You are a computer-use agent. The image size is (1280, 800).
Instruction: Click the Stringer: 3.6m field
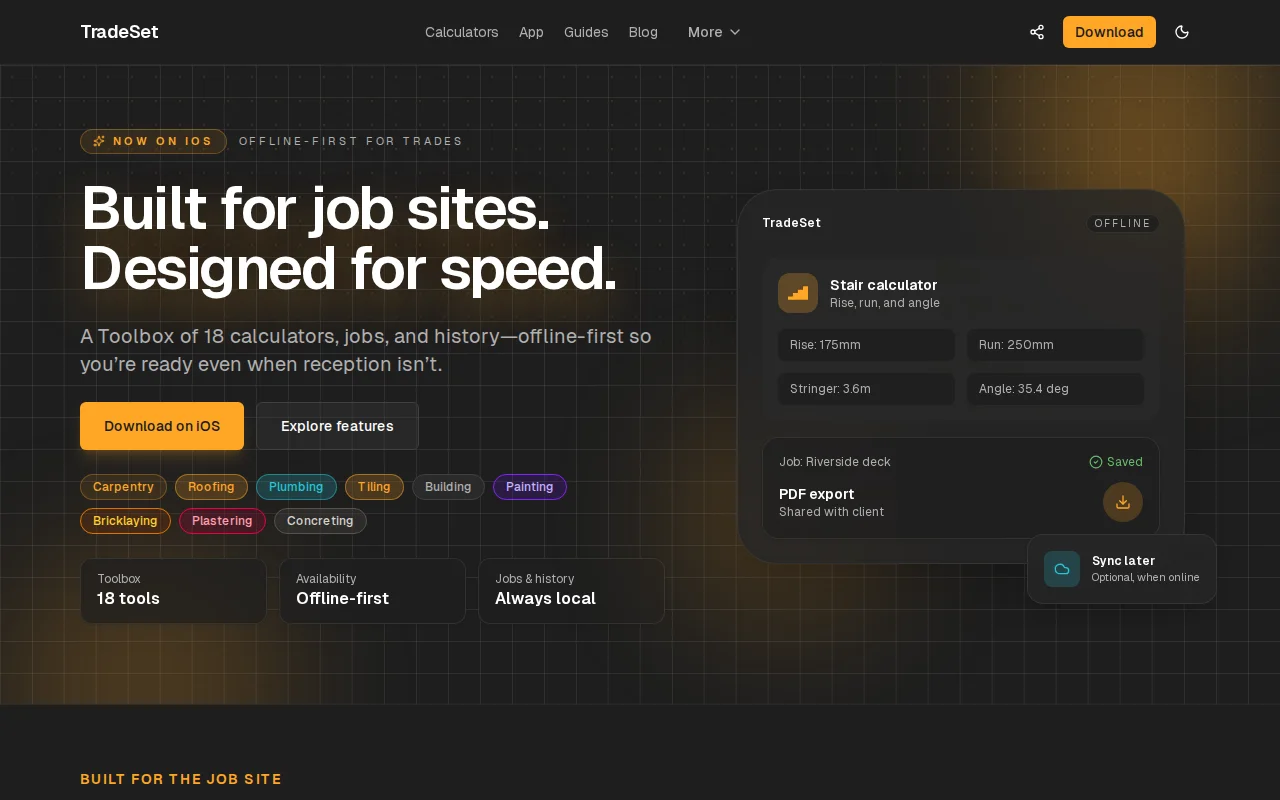[x=866, y=389]
